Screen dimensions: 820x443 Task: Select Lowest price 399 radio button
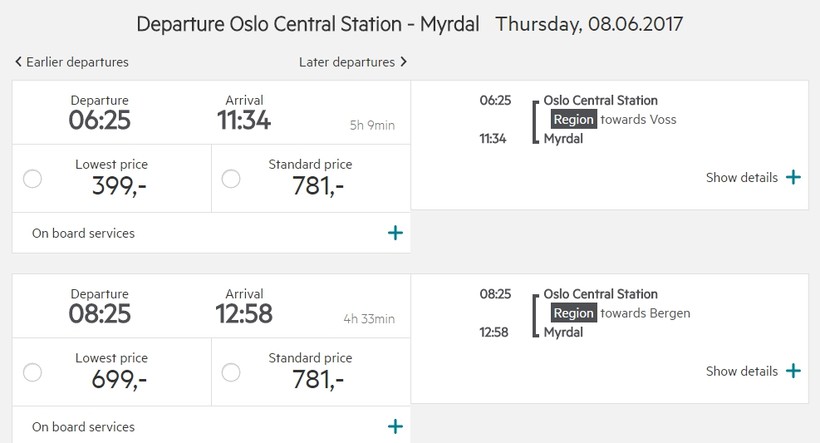32,179
